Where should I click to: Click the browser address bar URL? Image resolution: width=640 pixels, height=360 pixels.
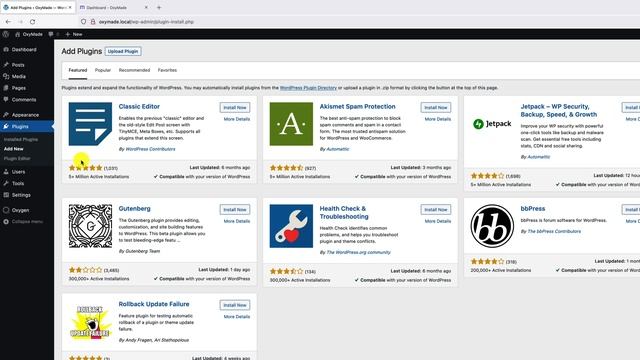(x=146, y=22)
